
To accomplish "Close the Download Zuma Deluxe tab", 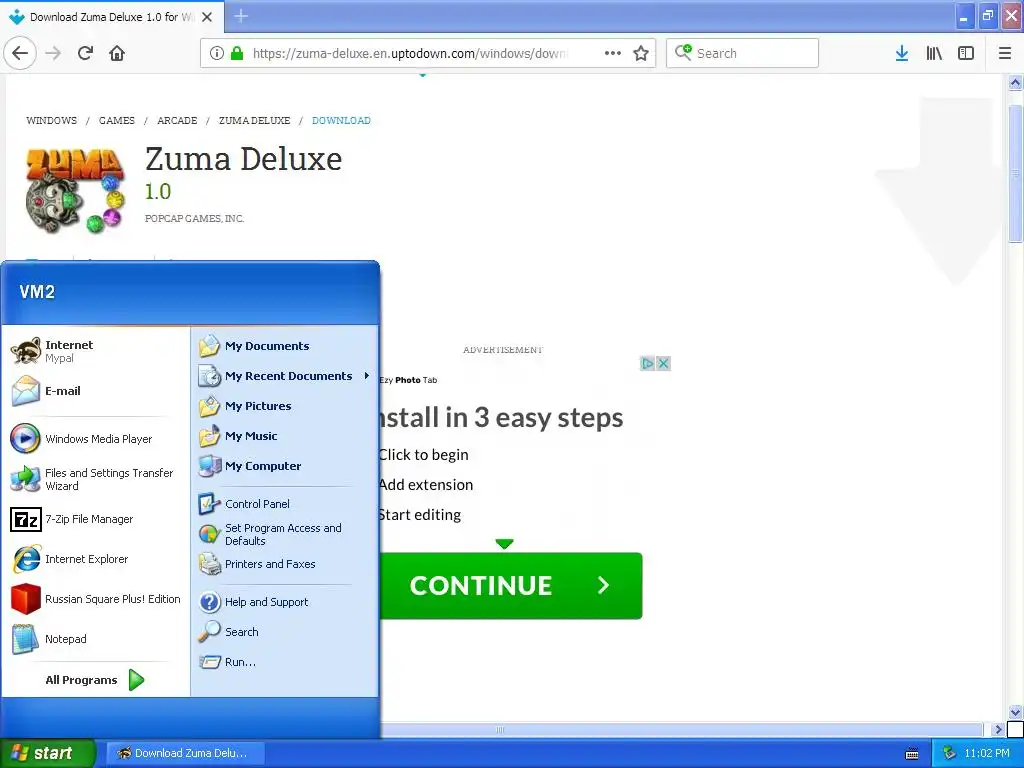I will point(207,17).
